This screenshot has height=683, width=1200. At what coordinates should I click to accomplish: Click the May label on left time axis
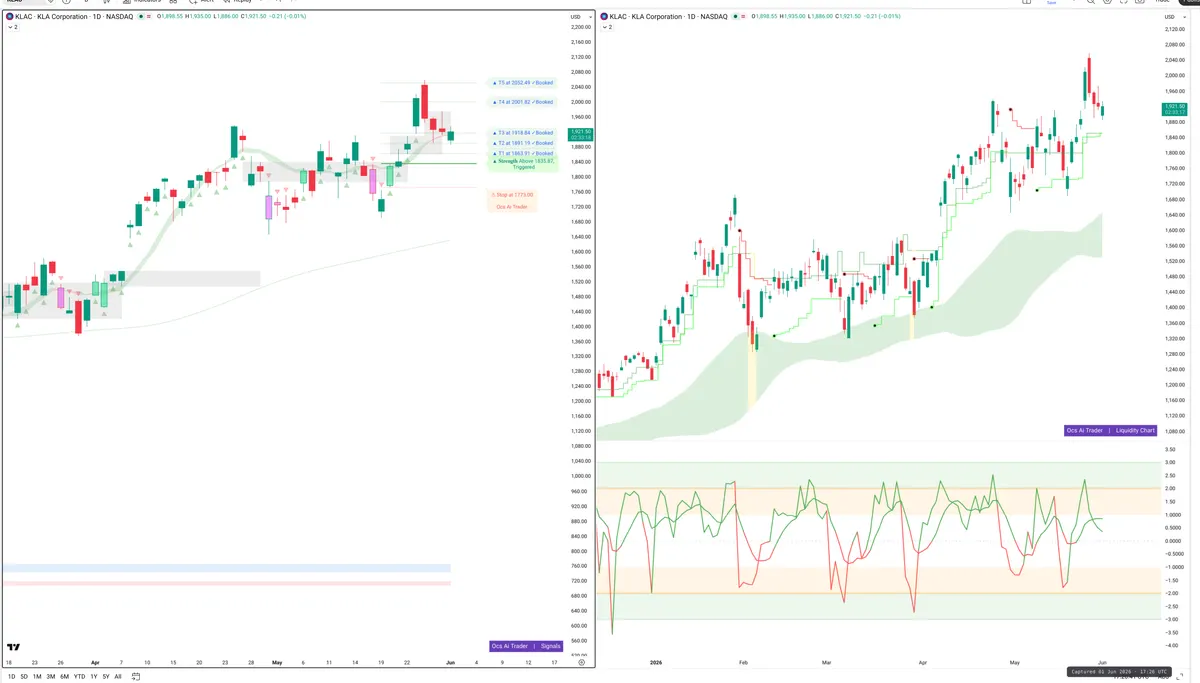277,662
